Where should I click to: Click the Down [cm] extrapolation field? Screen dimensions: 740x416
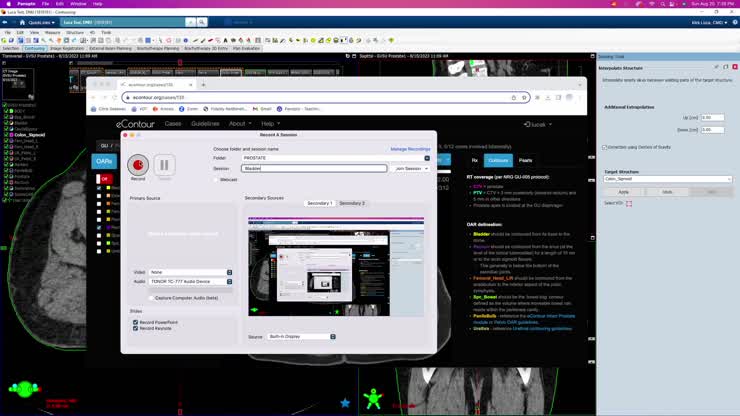coord(712,130)
